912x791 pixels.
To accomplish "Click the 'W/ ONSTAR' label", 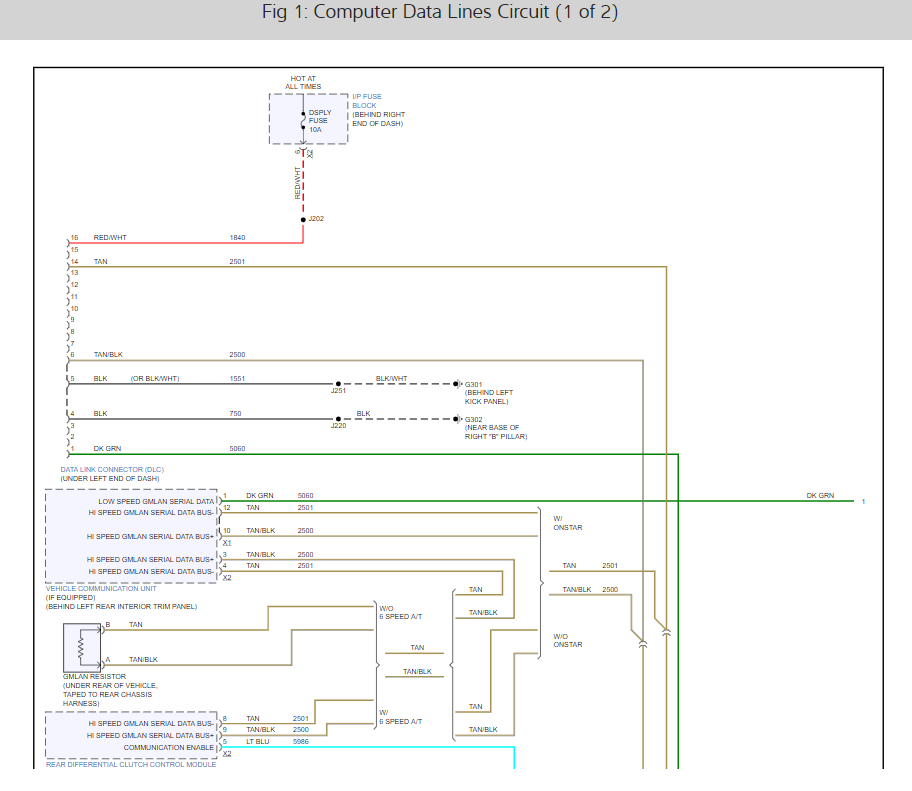I will click(x=568, y=523).
